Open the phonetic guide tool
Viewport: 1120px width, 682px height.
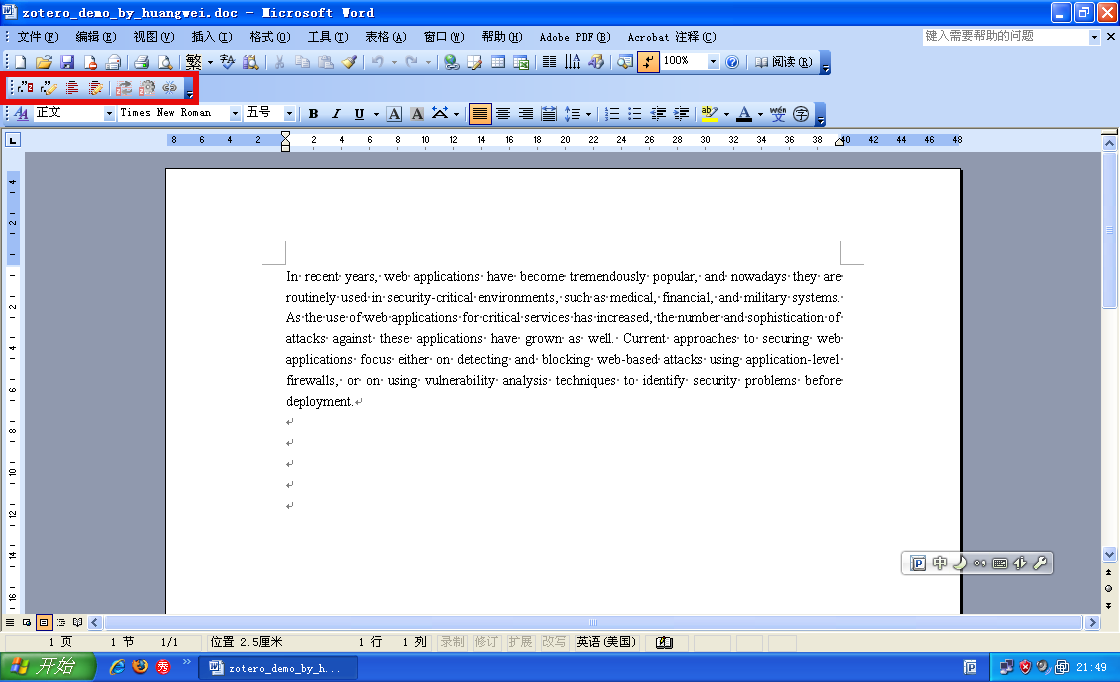[778, 114]
